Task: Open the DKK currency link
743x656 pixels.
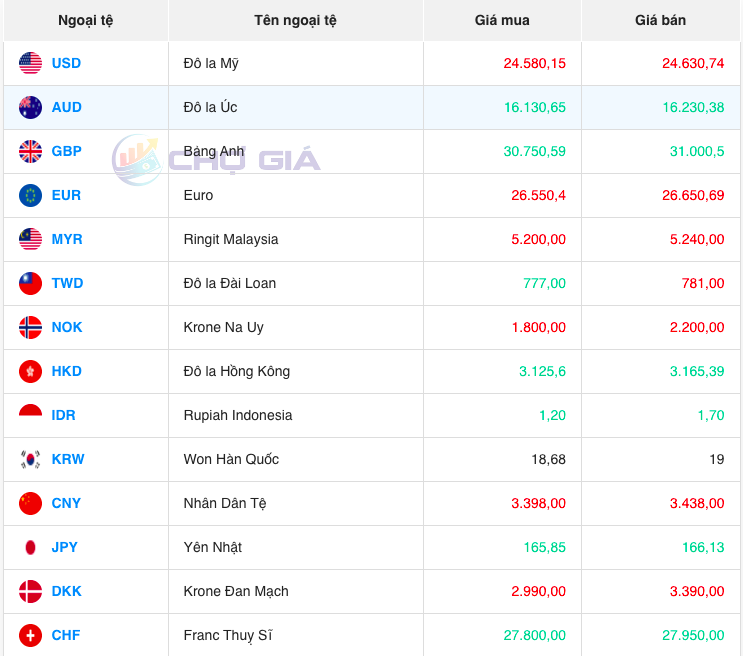Action: tap(67, 591)
